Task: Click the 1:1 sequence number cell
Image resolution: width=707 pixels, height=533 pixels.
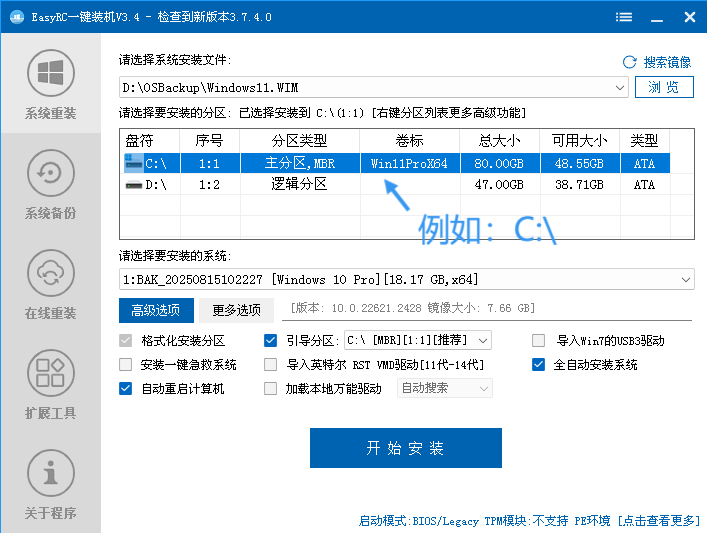Action: [209, 163]
